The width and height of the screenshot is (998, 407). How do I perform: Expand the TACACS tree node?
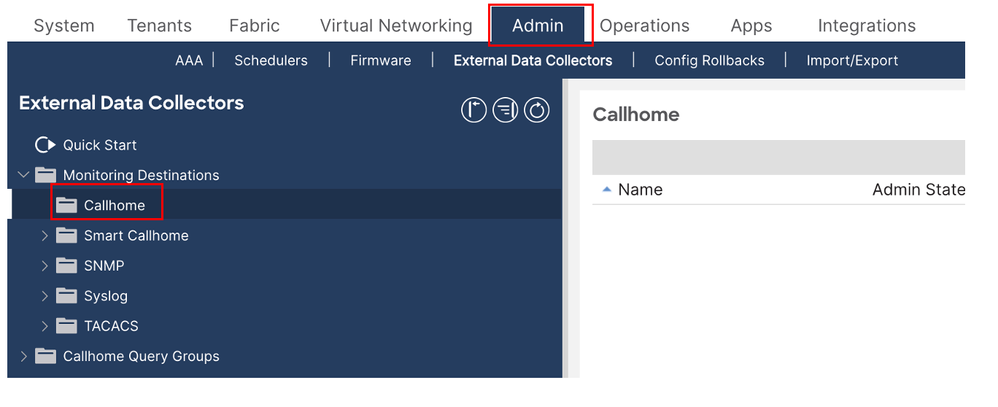(45, 326)
